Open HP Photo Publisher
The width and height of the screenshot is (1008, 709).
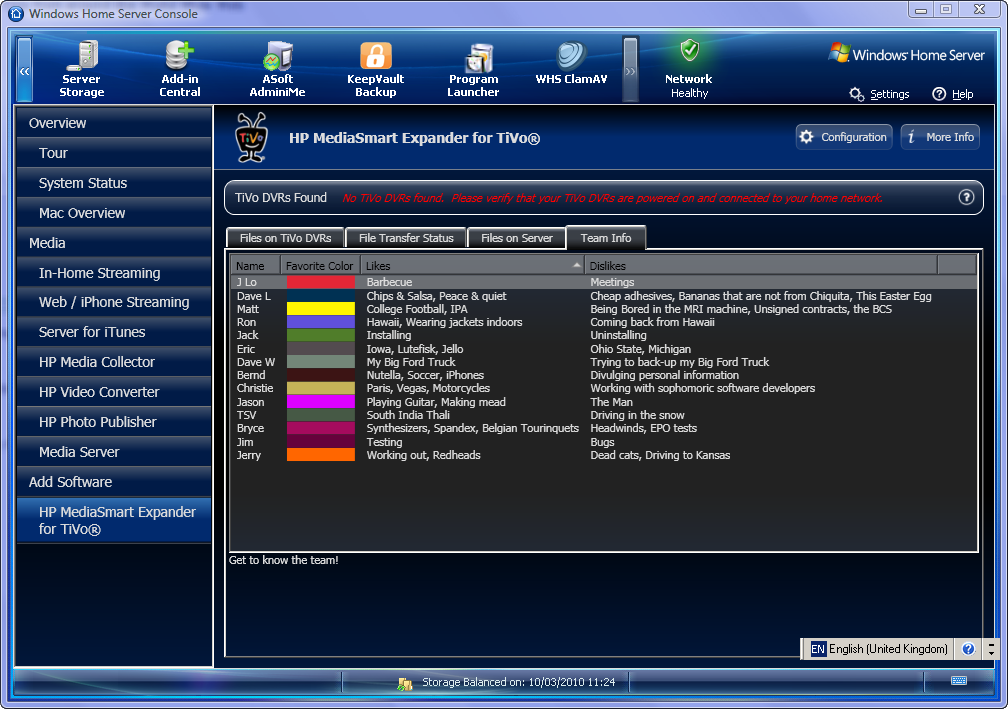114,422
